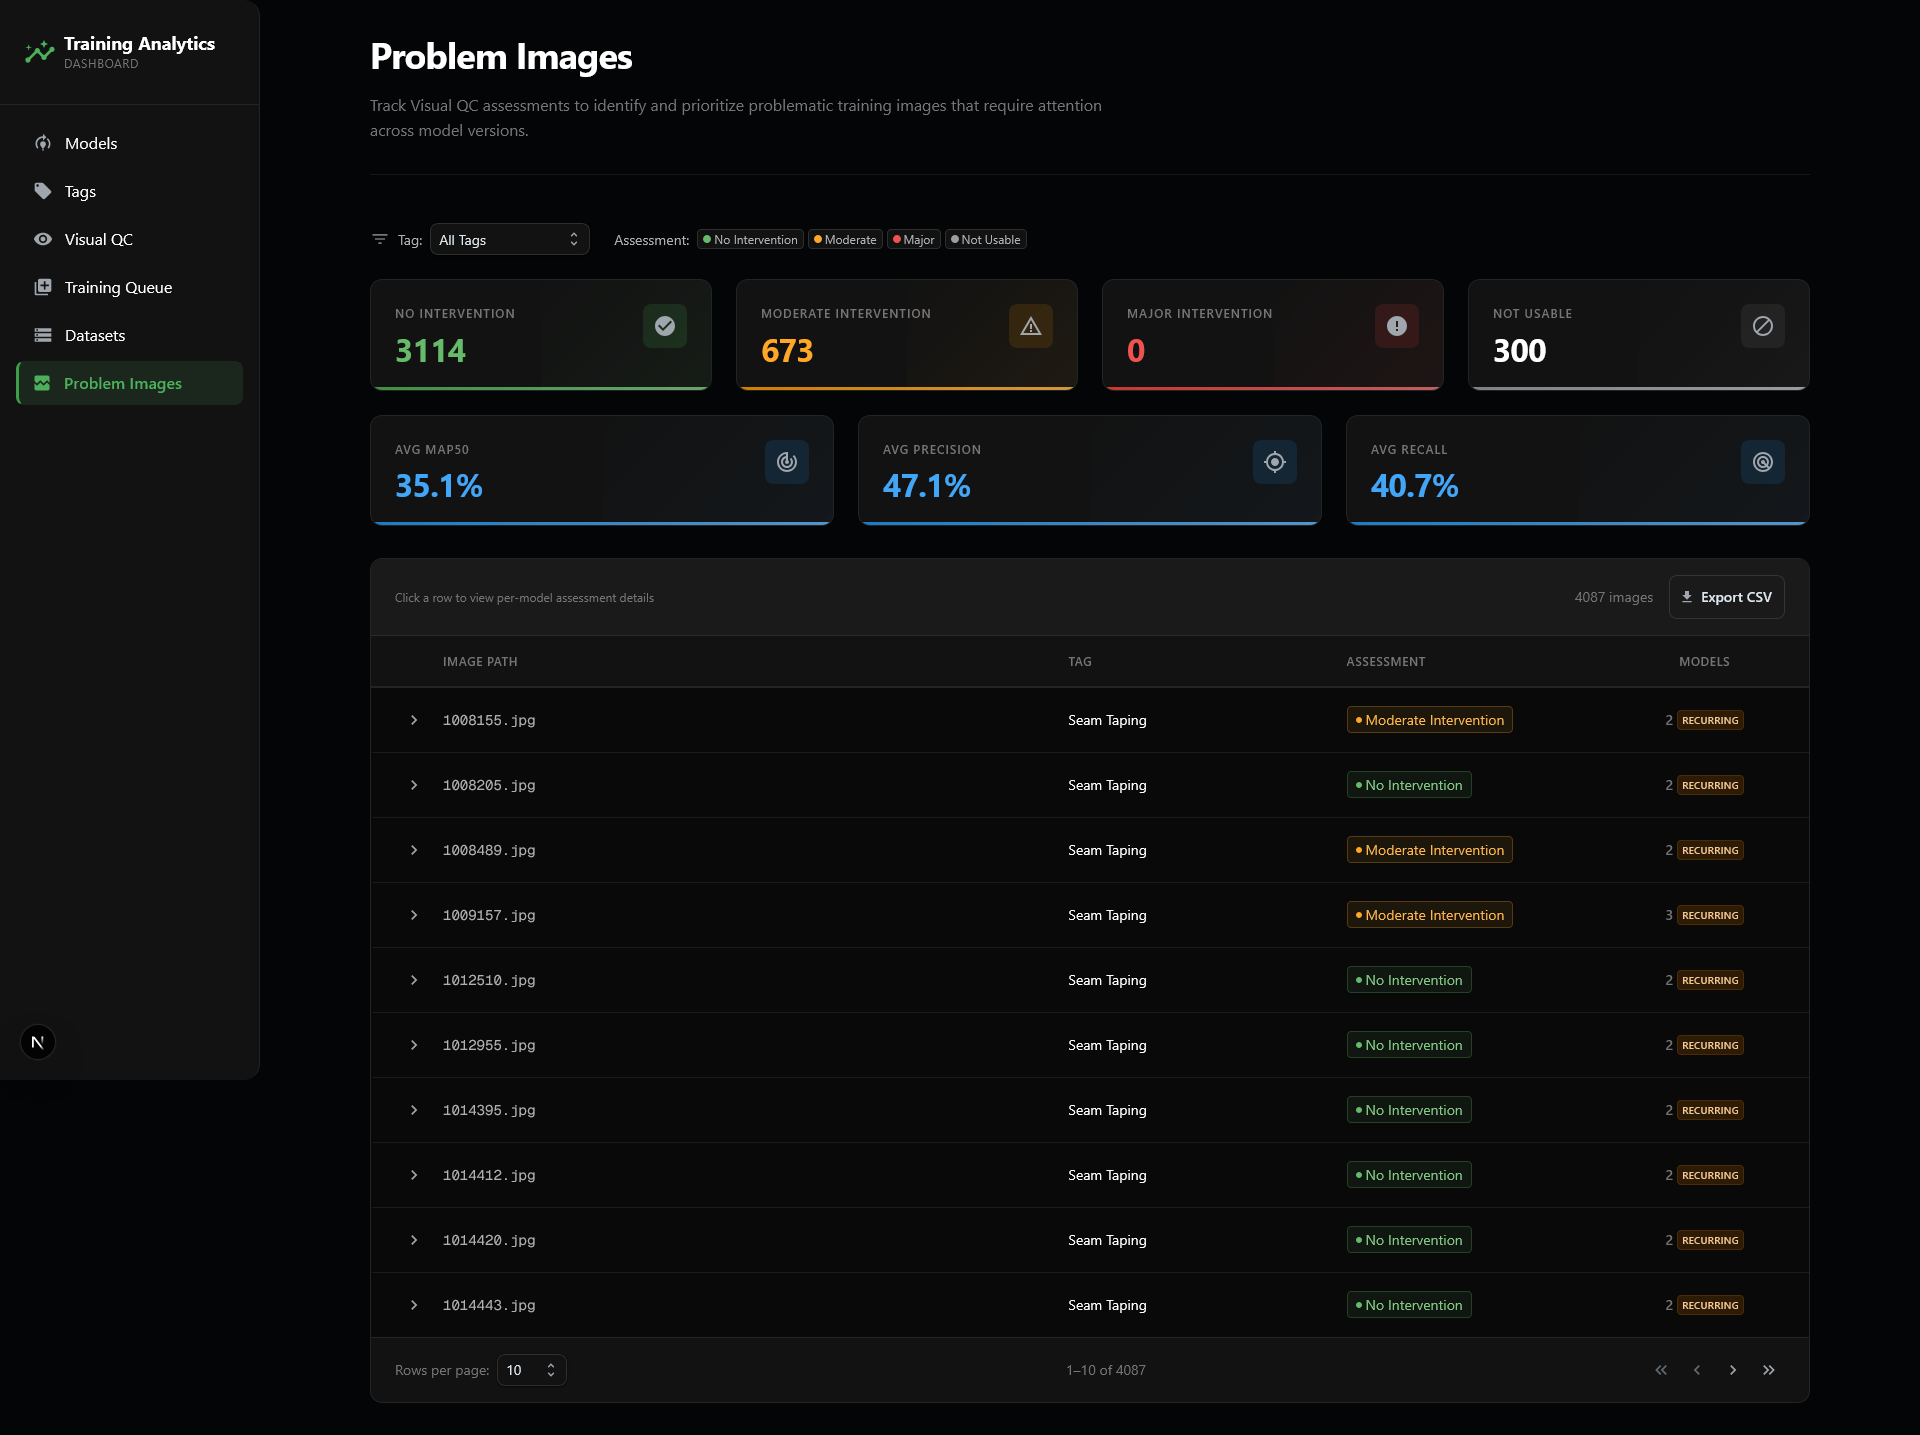
Task: Open the Datasets page
Action: click(130, 335)
